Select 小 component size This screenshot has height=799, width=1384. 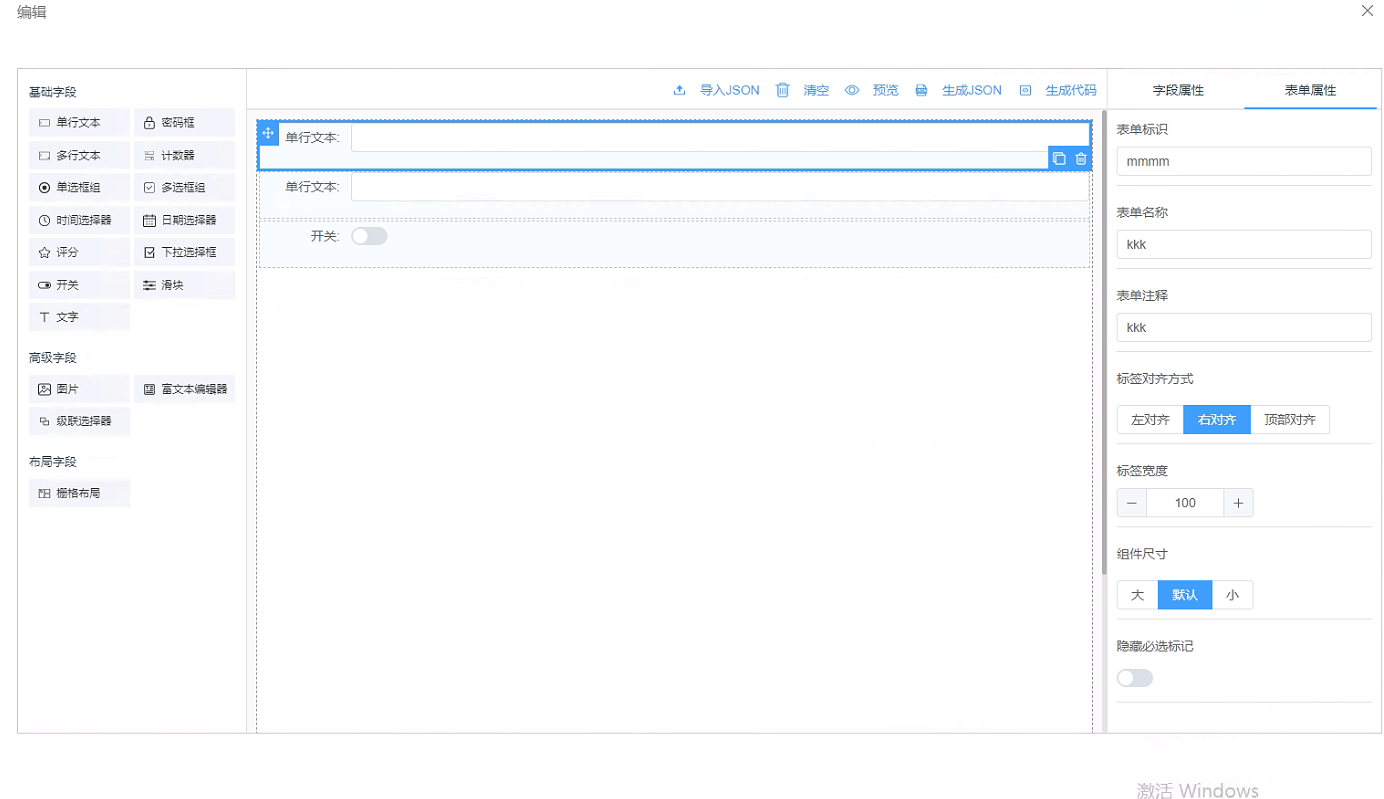[1232, 595]
